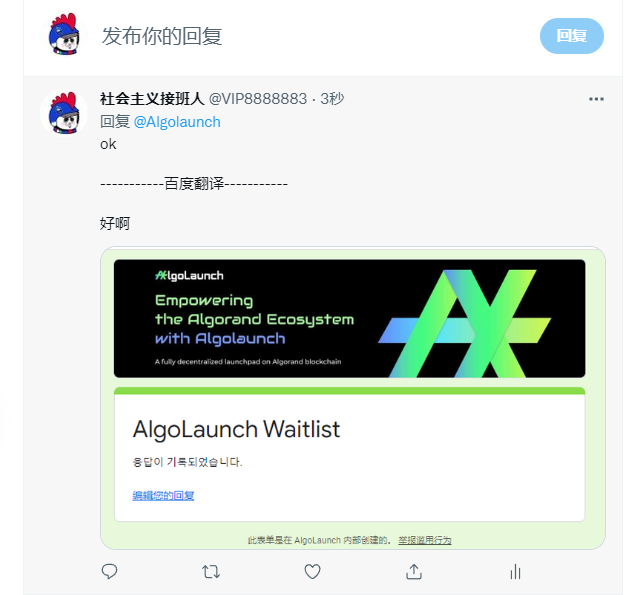Open the tweet analytics bar chart icon
The width and height of the screenshot is (639, 595).
click(516, 572)
